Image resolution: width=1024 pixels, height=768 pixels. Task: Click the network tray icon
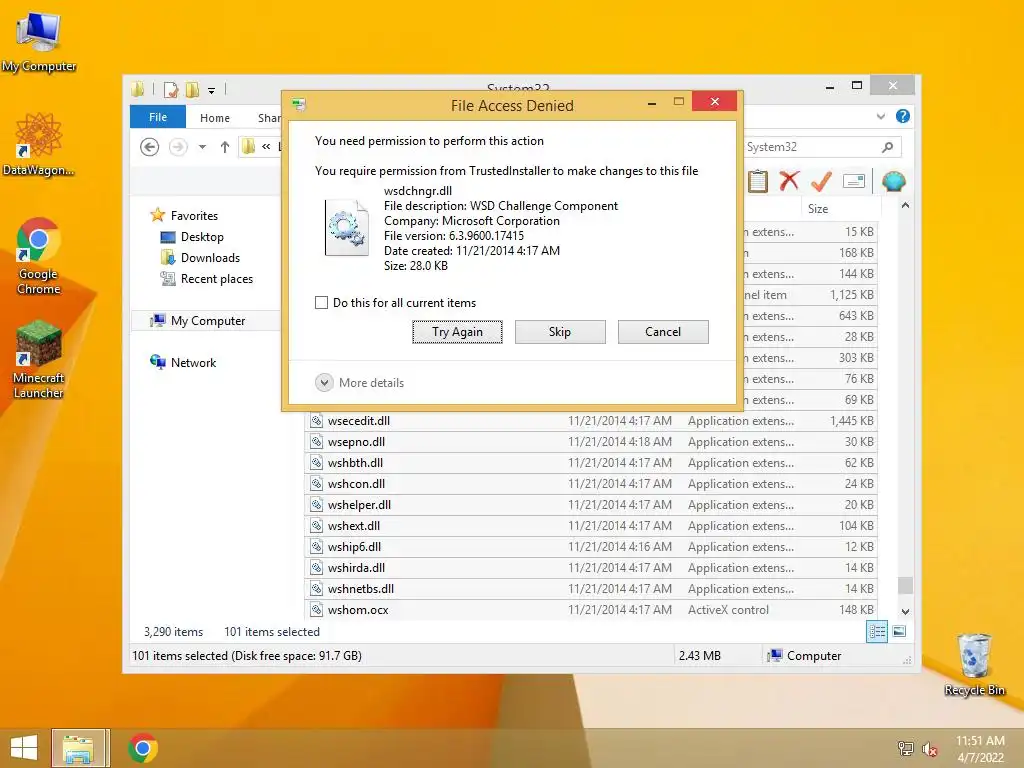[905, 748]
